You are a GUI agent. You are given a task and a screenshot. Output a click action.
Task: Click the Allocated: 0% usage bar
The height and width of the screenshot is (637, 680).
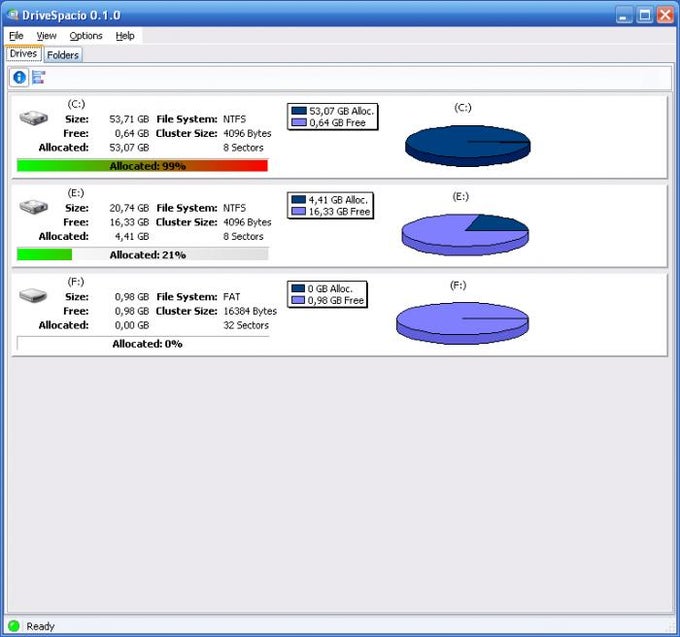tap(142, 343)
